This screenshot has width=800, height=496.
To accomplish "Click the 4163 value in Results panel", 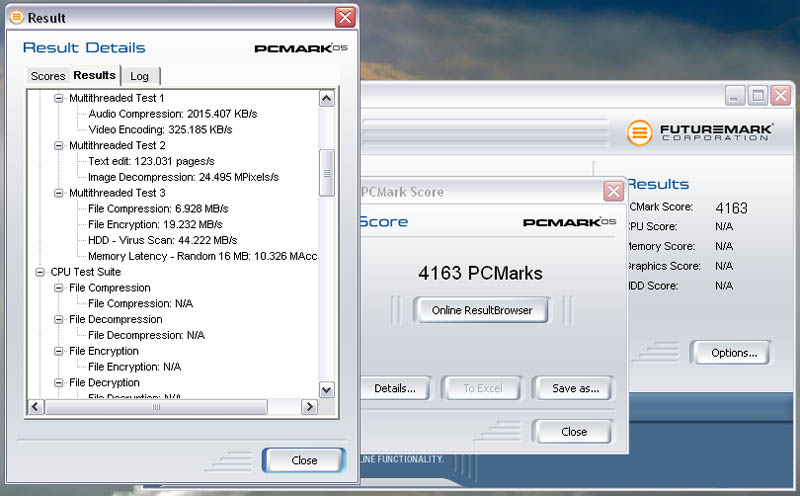I will (731, 208).
